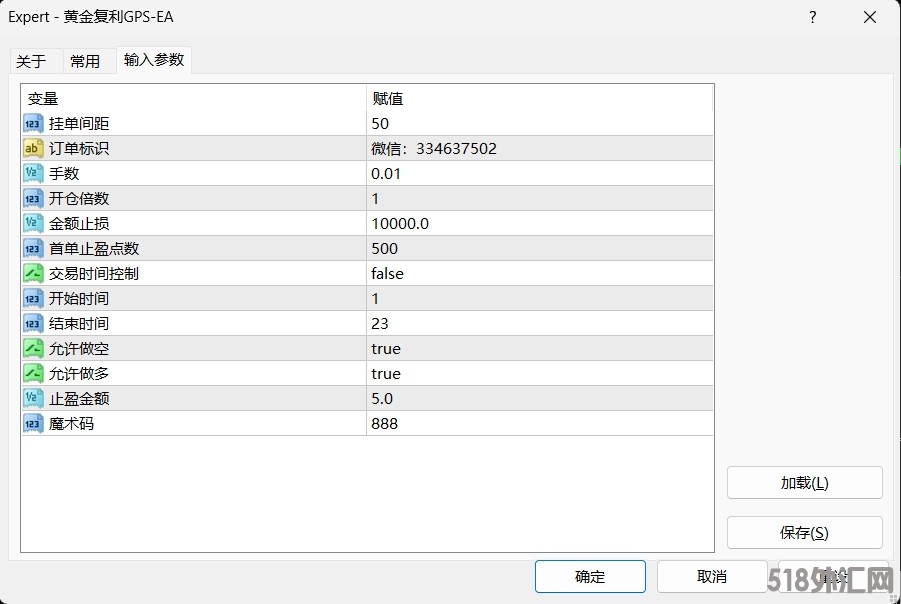Screen dimensions: 901x604
Task: Click the integer icon beside 魔术码
Action: point(33,424)
